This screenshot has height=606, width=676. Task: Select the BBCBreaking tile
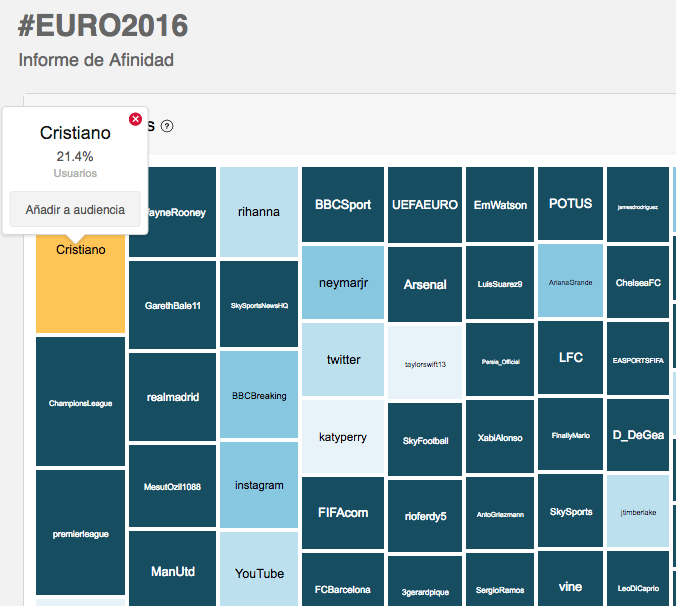(x=259, y=394)
